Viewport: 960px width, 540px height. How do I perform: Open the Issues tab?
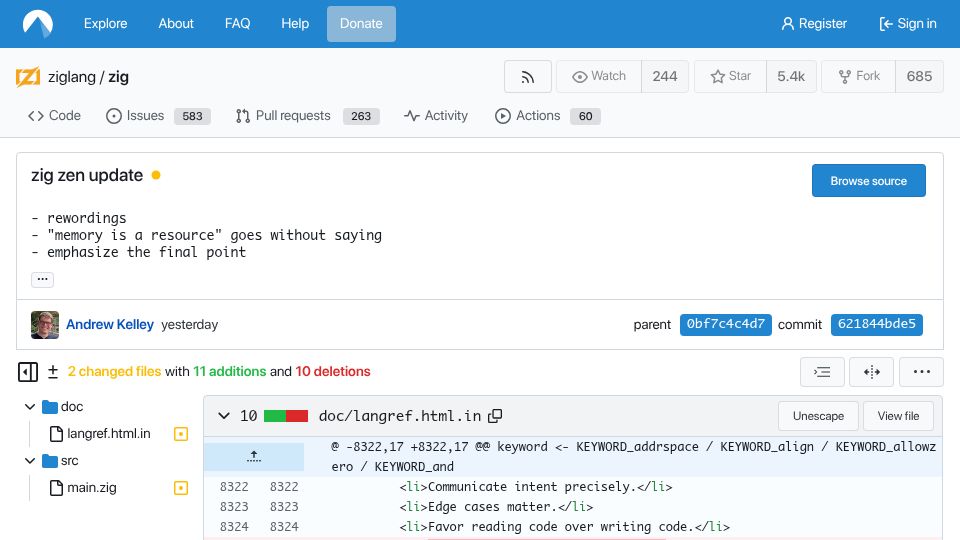158,116
